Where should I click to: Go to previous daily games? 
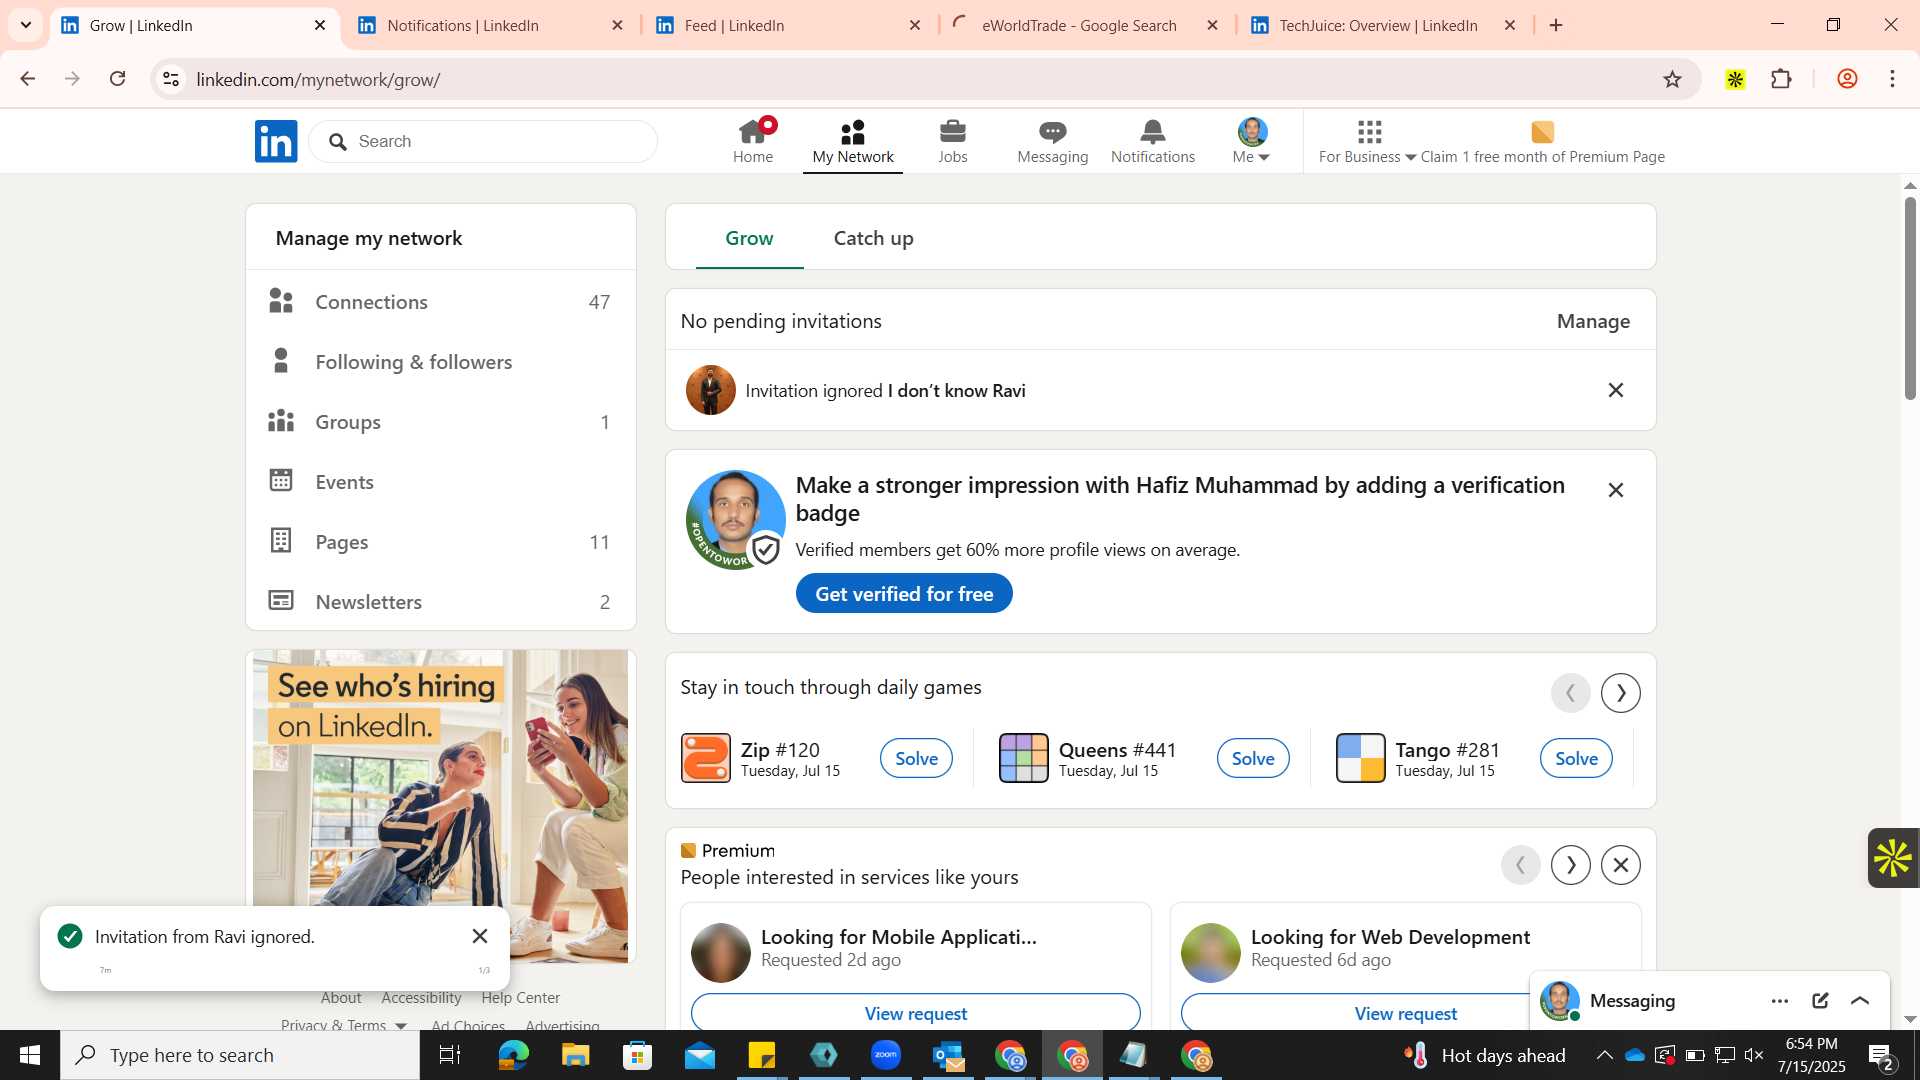1570,693
